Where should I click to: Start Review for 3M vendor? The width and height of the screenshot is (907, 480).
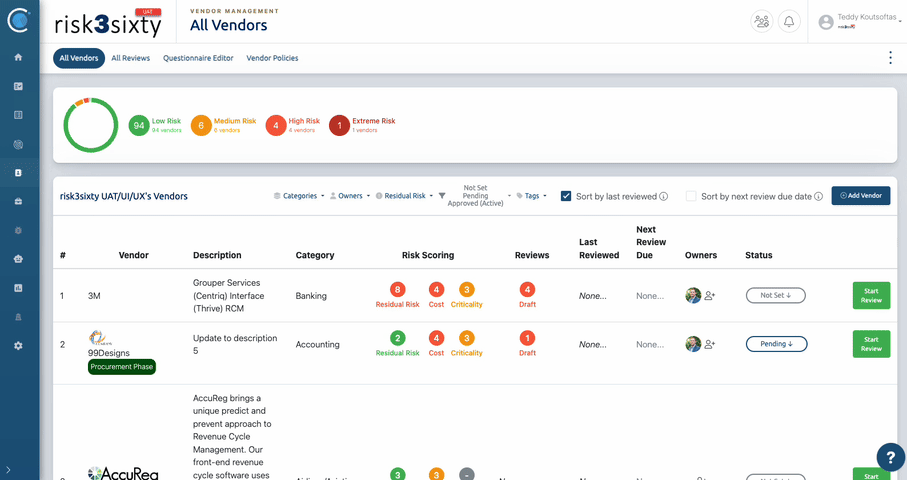click(x=871, y=296)
